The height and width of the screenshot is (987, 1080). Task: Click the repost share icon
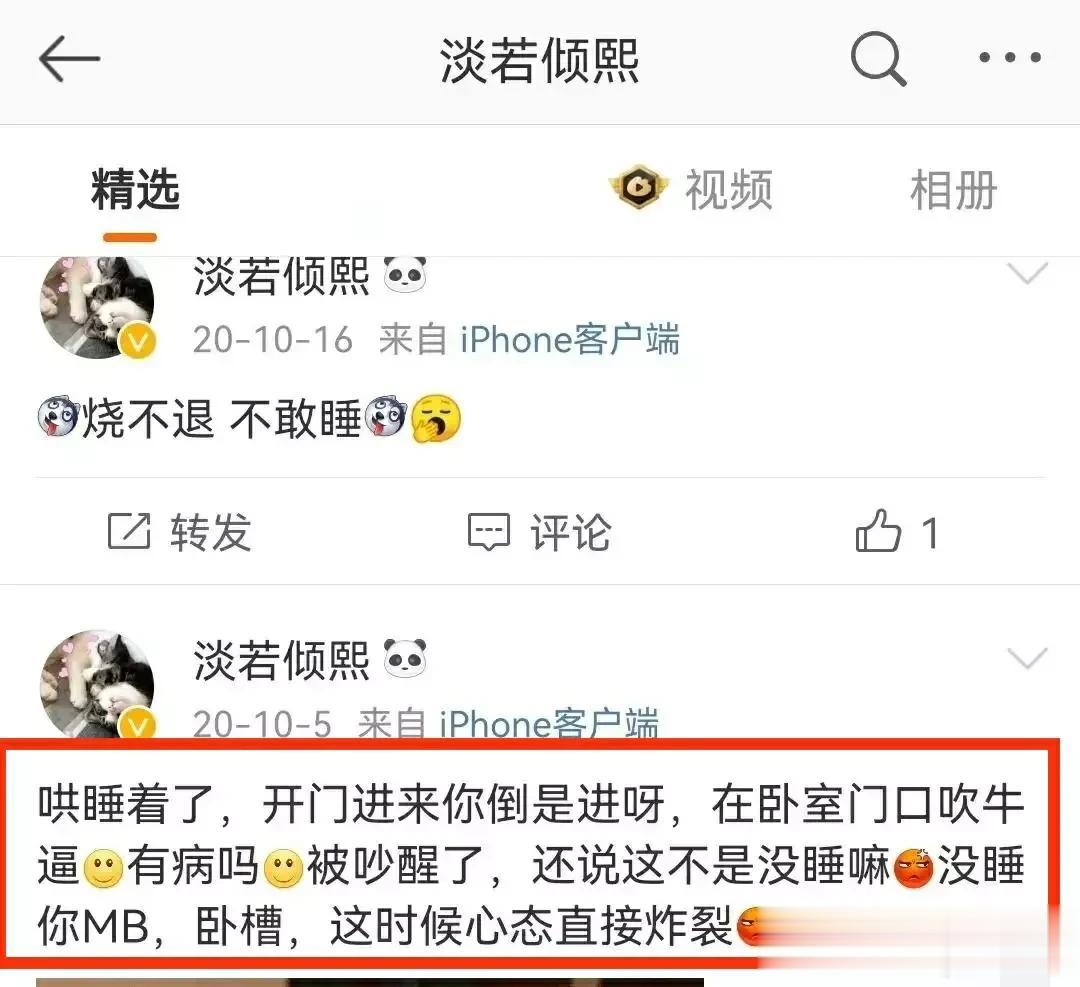[129, 532]
